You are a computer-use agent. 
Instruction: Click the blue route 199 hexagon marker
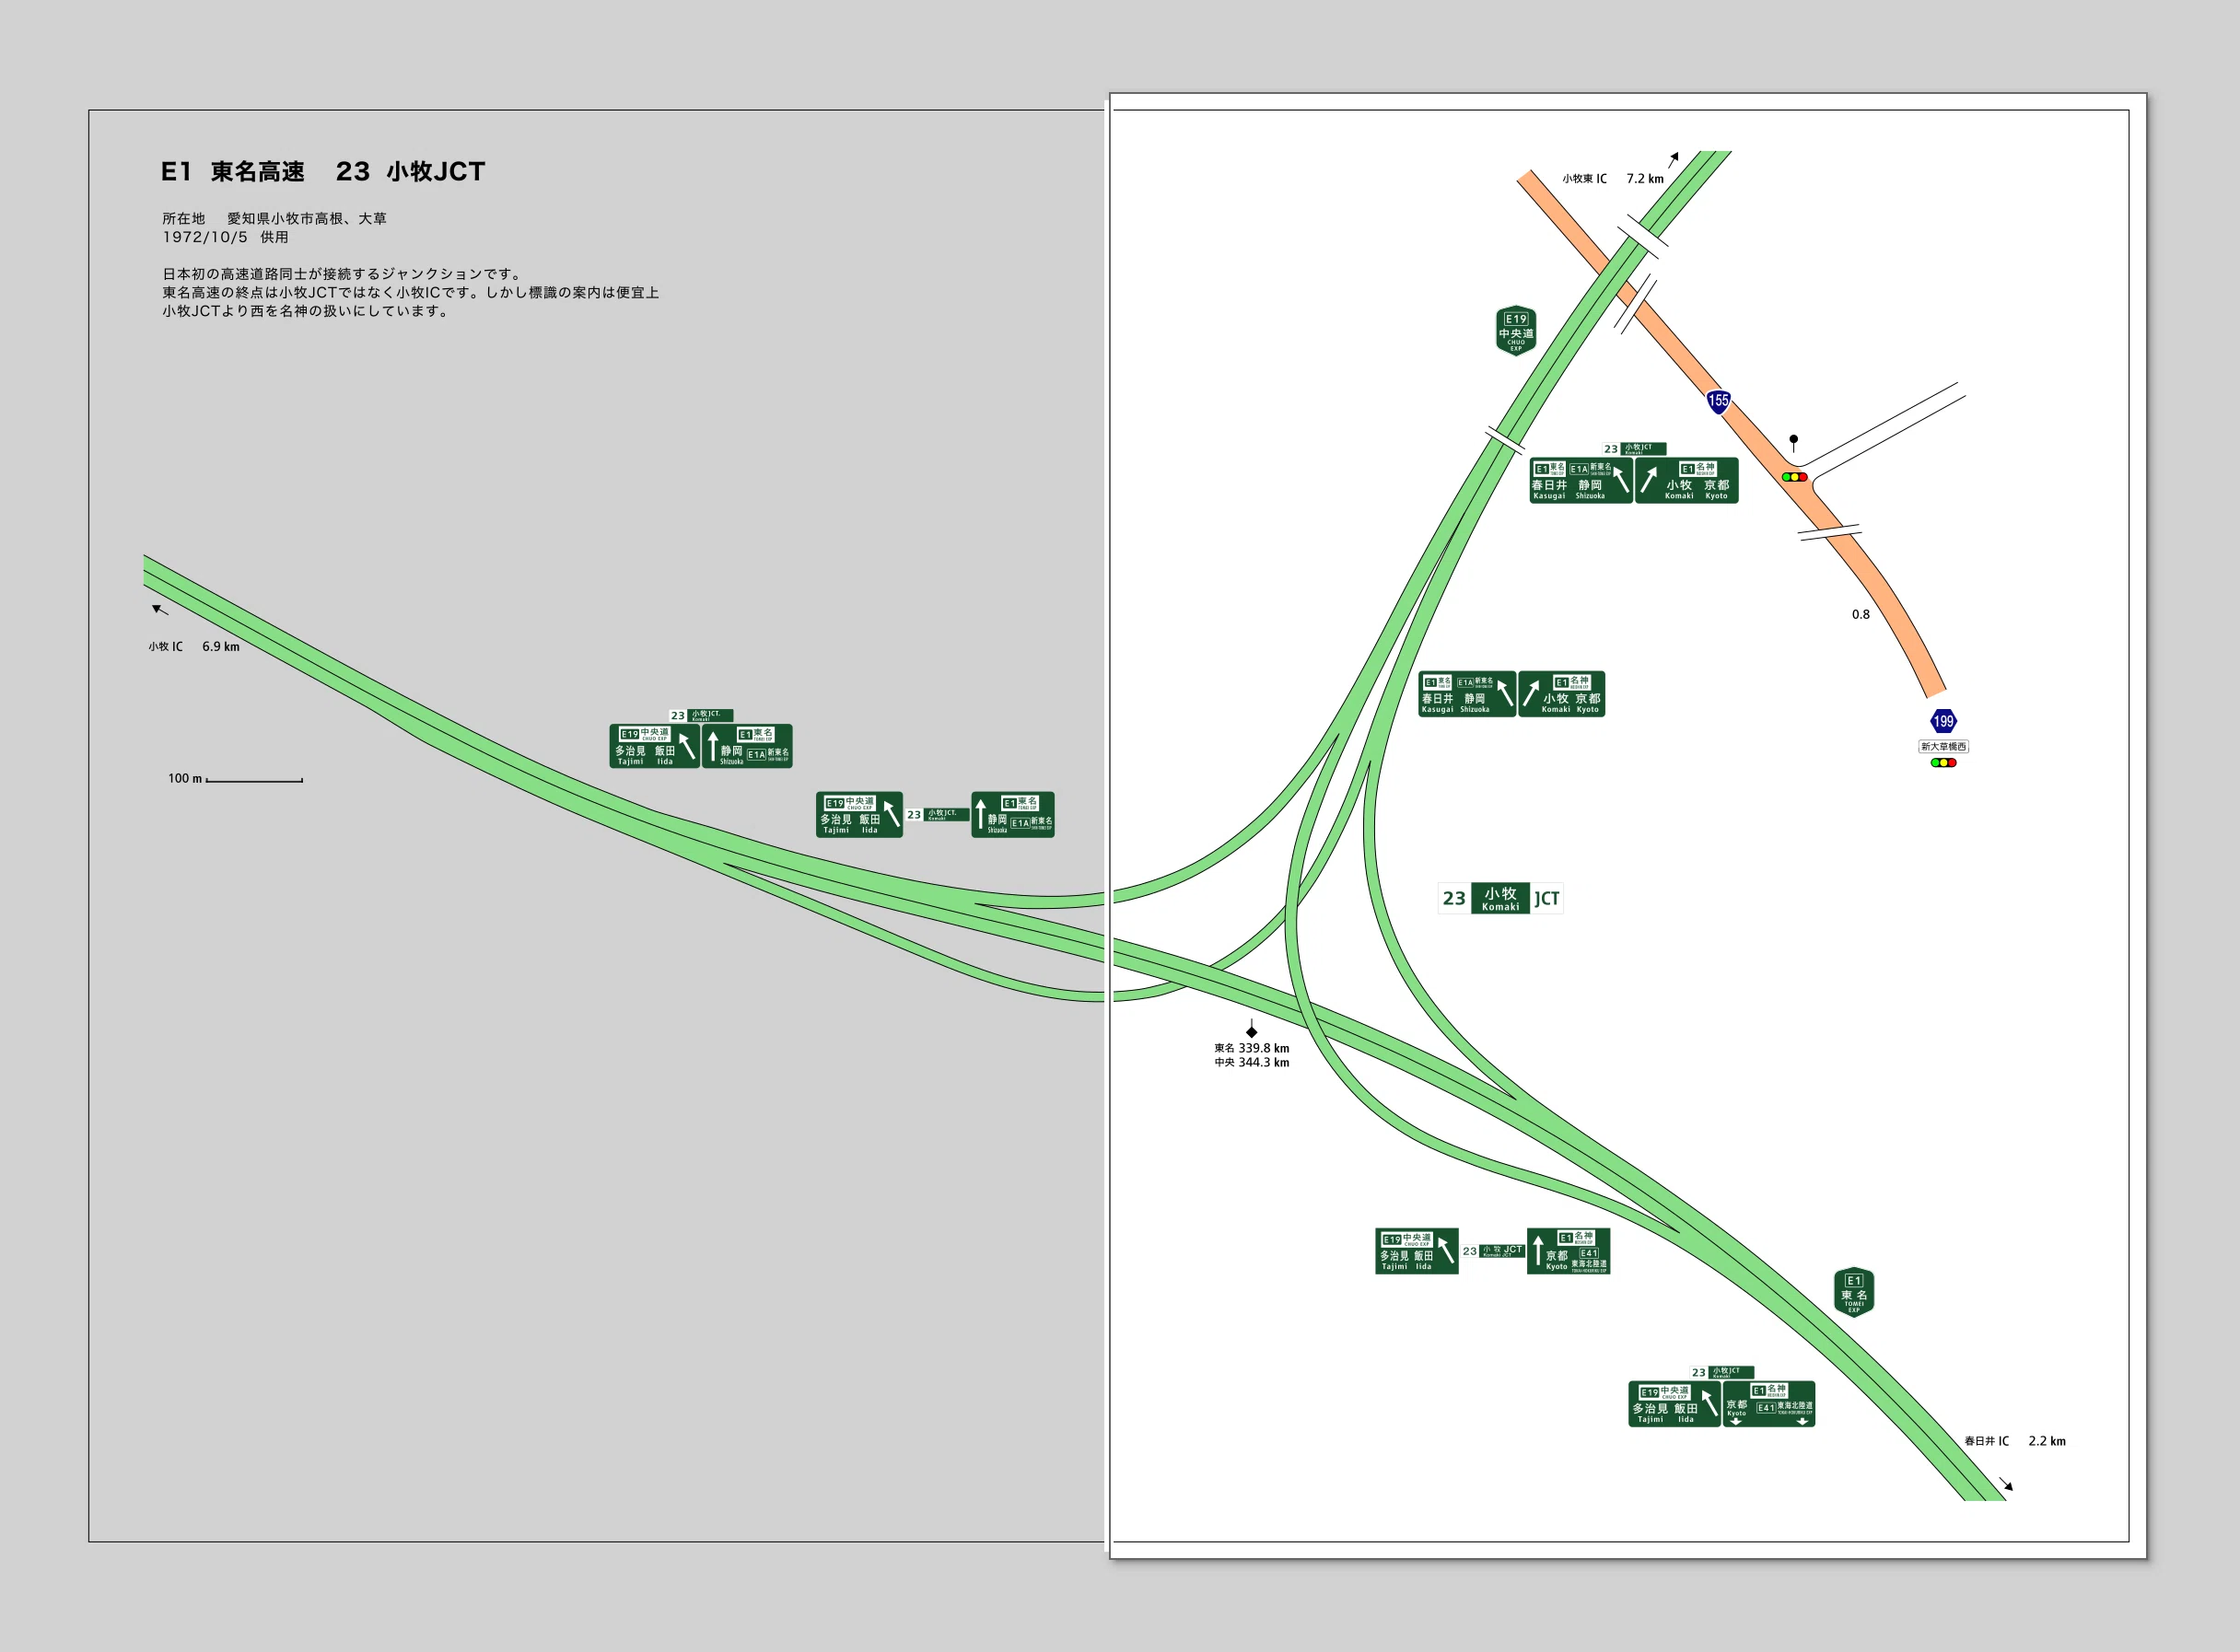click(1943, 721)
